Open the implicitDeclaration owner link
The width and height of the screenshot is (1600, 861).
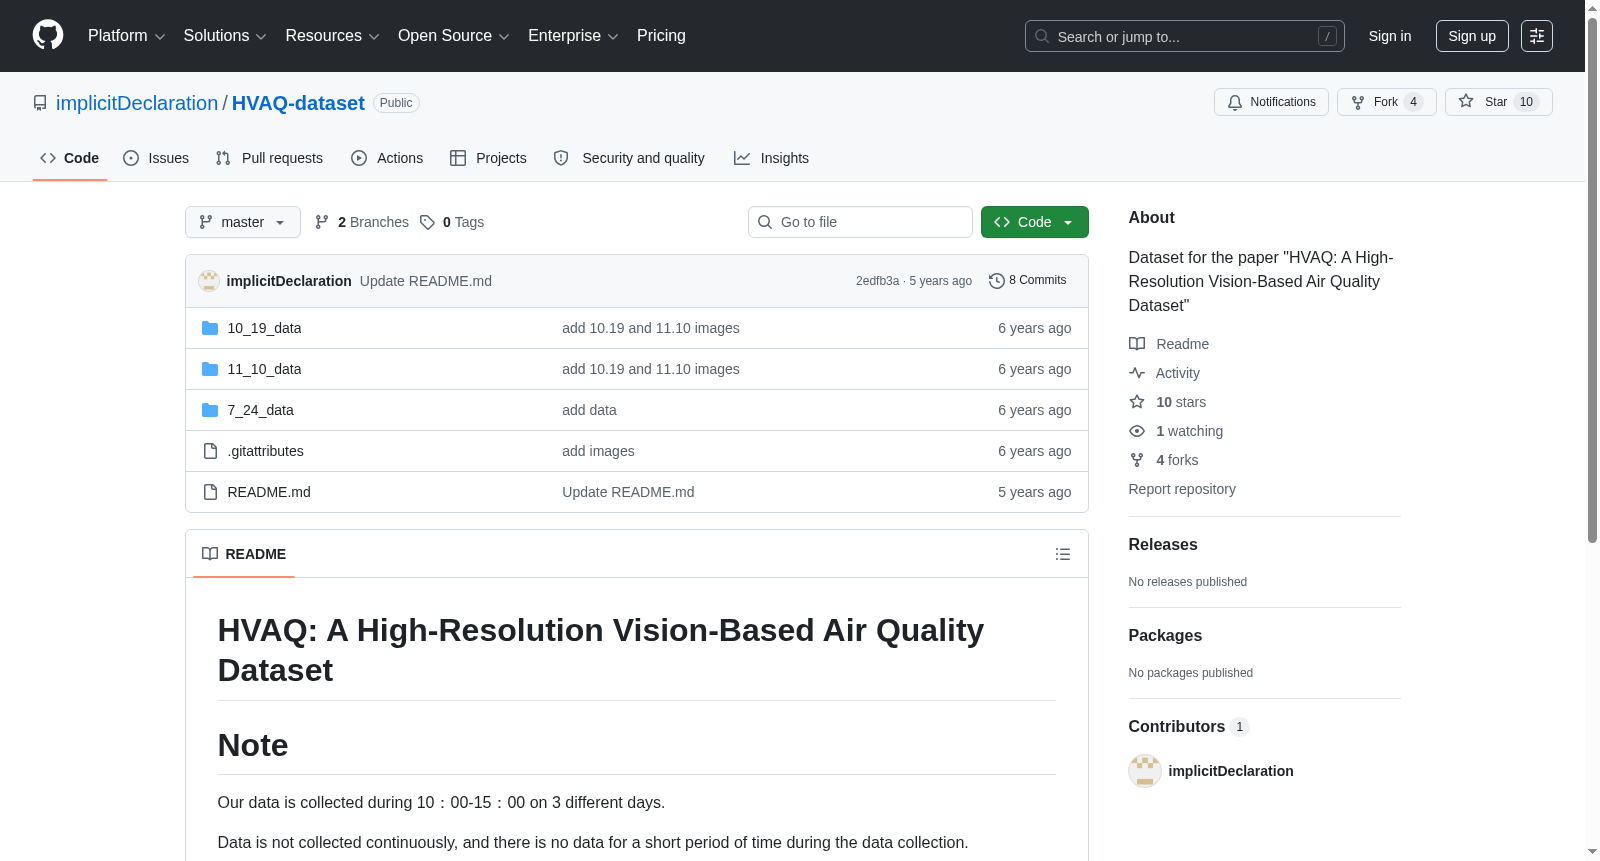(137, 103)
